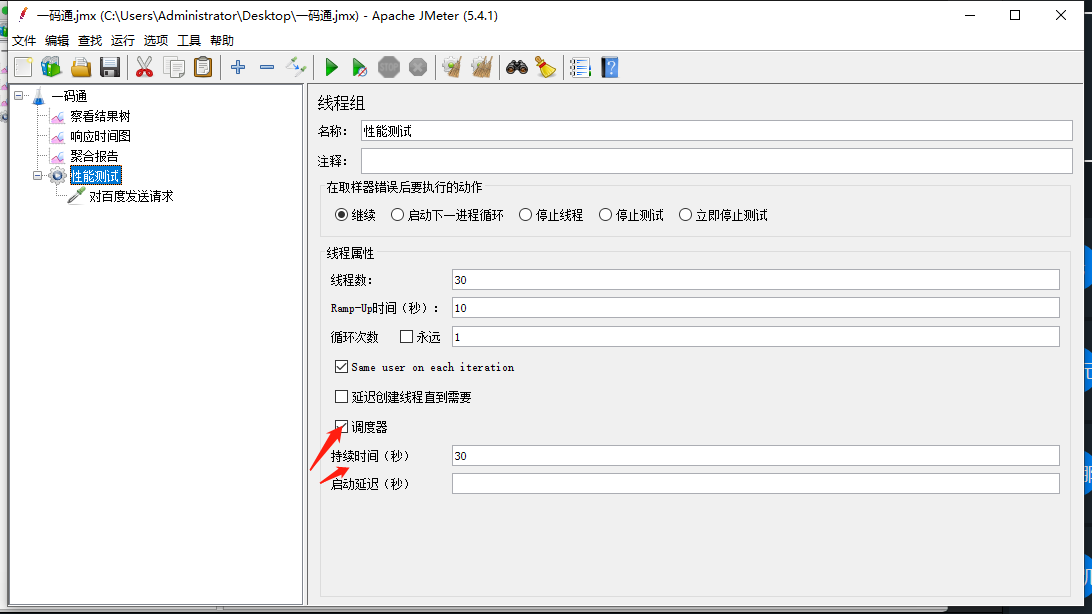Start test with no pauses icon

tap(359, 68)
